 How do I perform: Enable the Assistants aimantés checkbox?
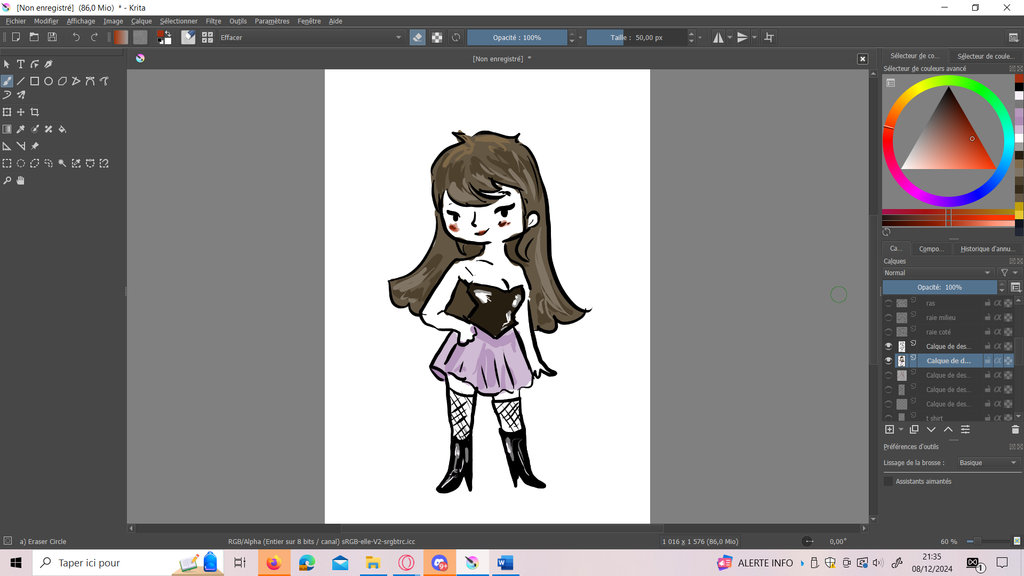click(888, 481)
